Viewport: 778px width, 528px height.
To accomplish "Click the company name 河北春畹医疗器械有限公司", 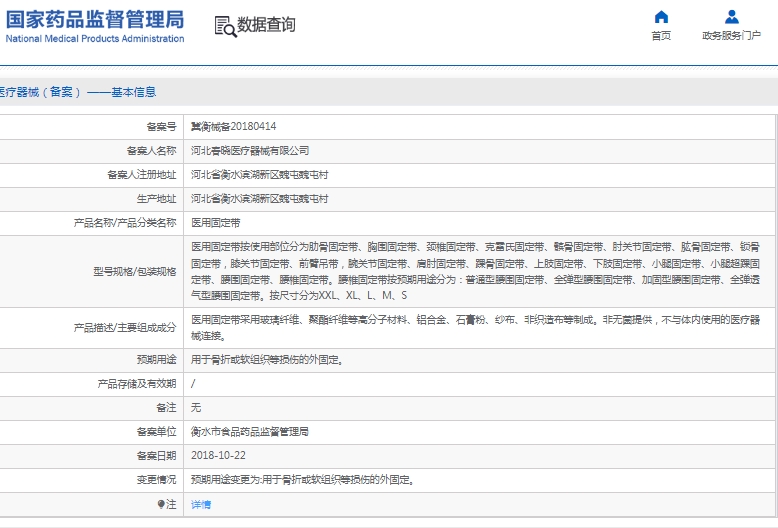I will [x=250, y=151].
